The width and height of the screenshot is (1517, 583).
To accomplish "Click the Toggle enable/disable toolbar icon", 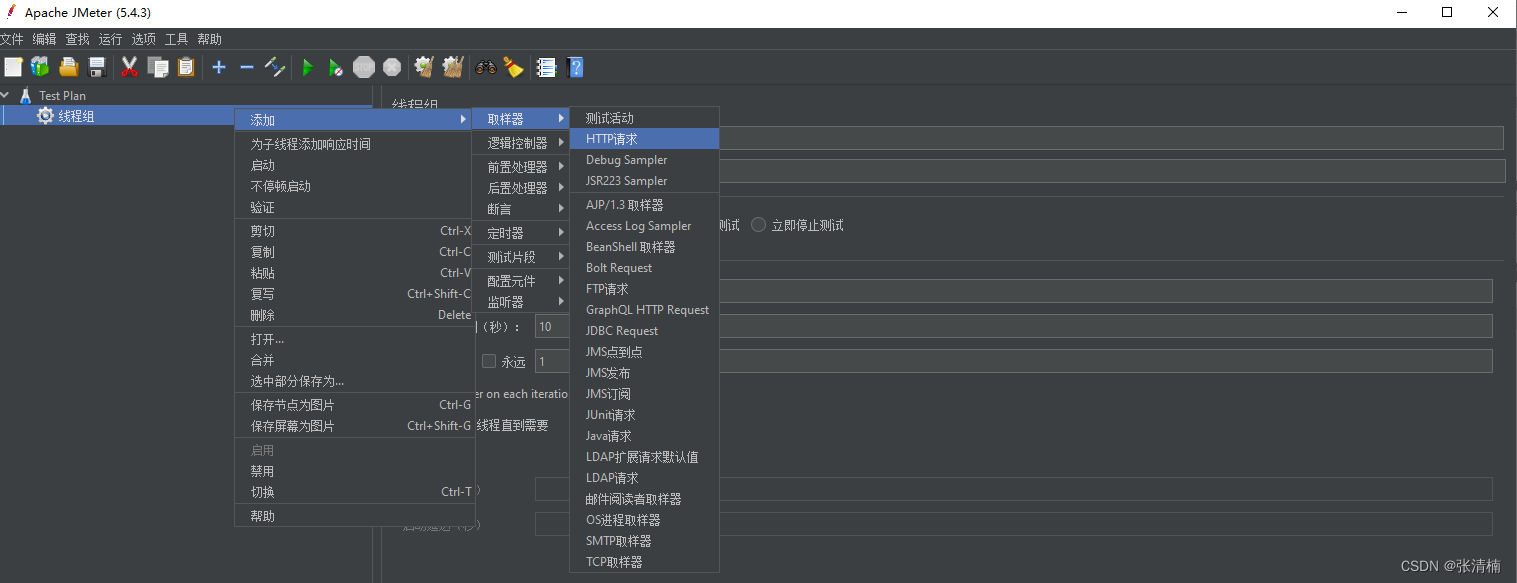I will pos(275,67).
